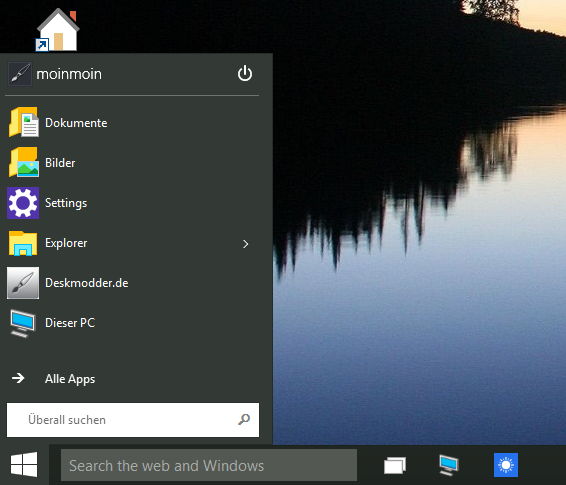This screenshot has height=485, width=566.
Task: Expand Alle Apps with the arrow
Action: click(x=18, y=378)
